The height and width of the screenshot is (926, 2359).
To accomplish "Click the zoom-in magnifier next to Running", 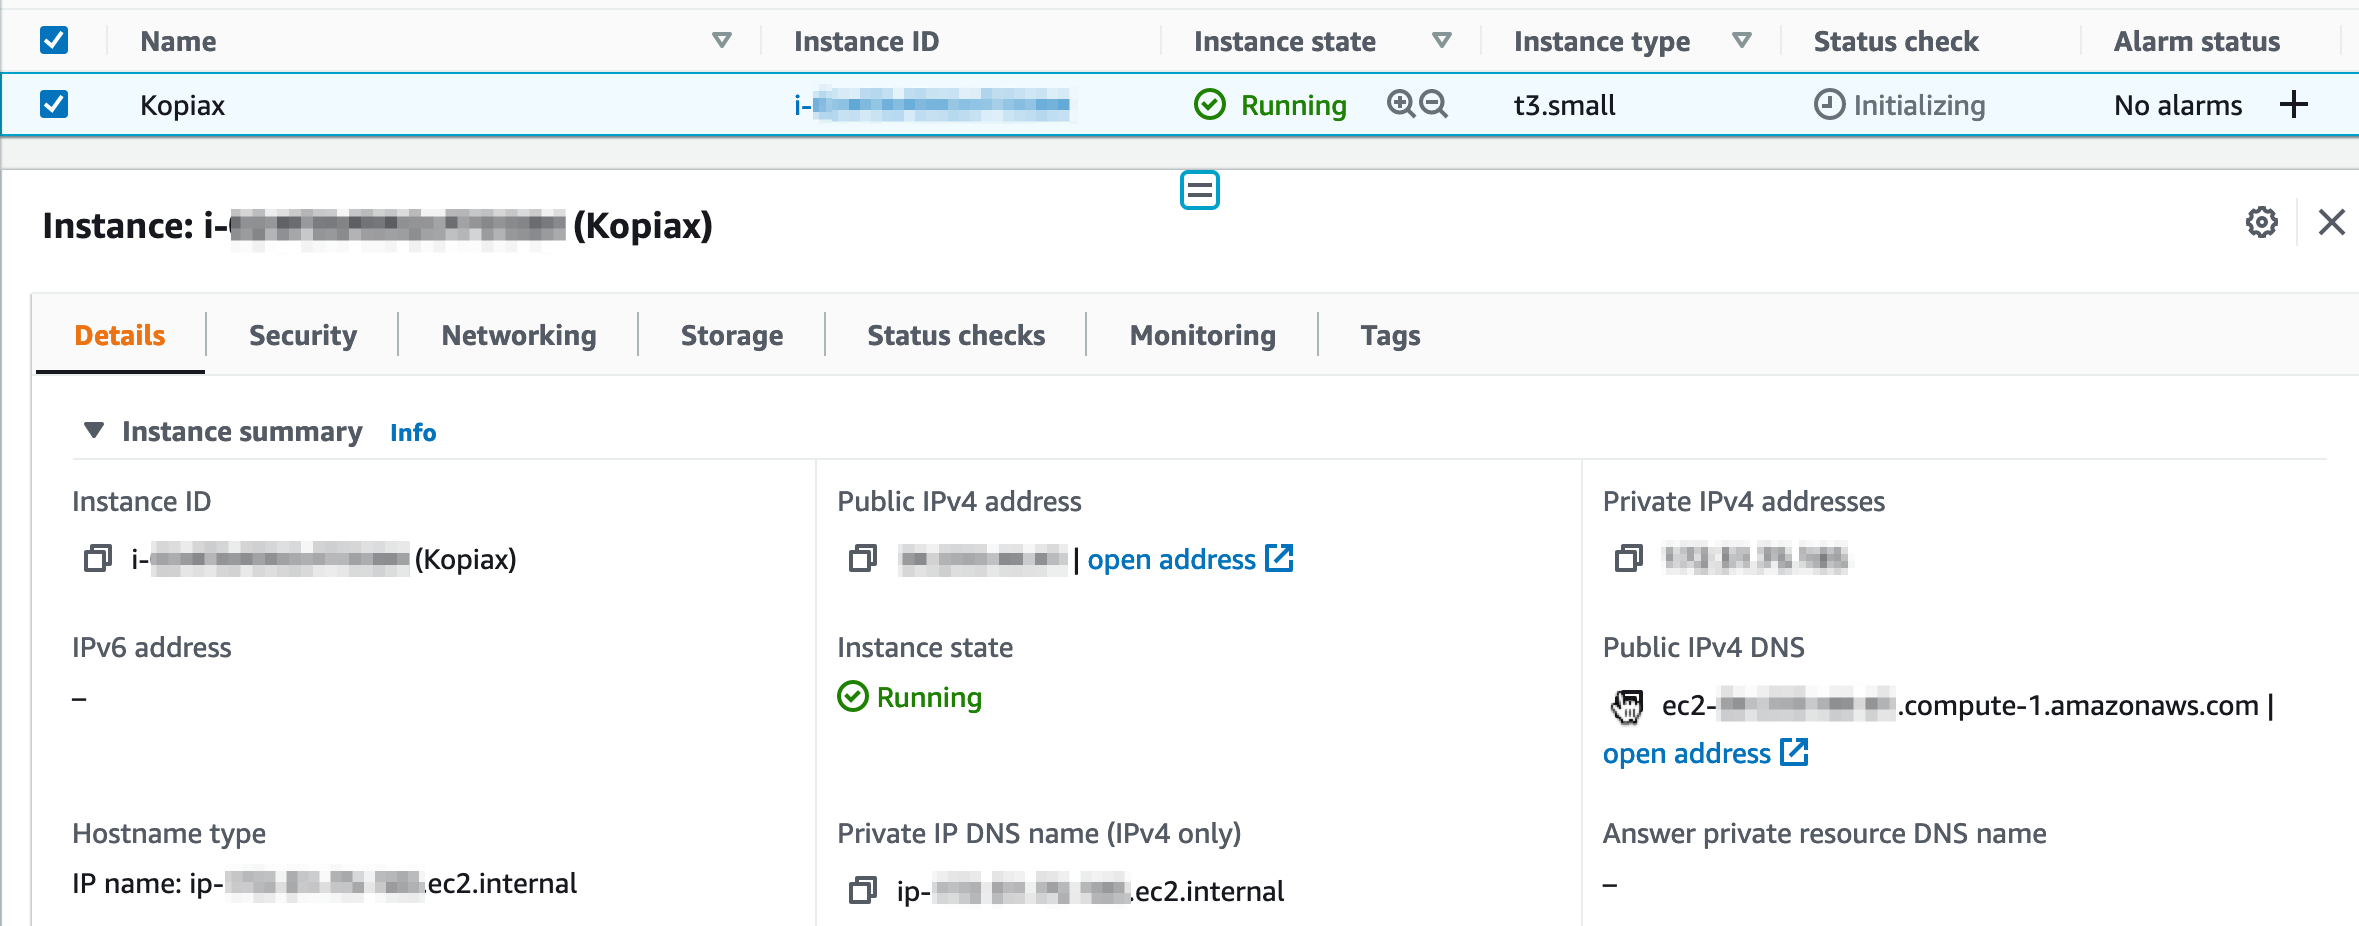I will click(1400, 104).
